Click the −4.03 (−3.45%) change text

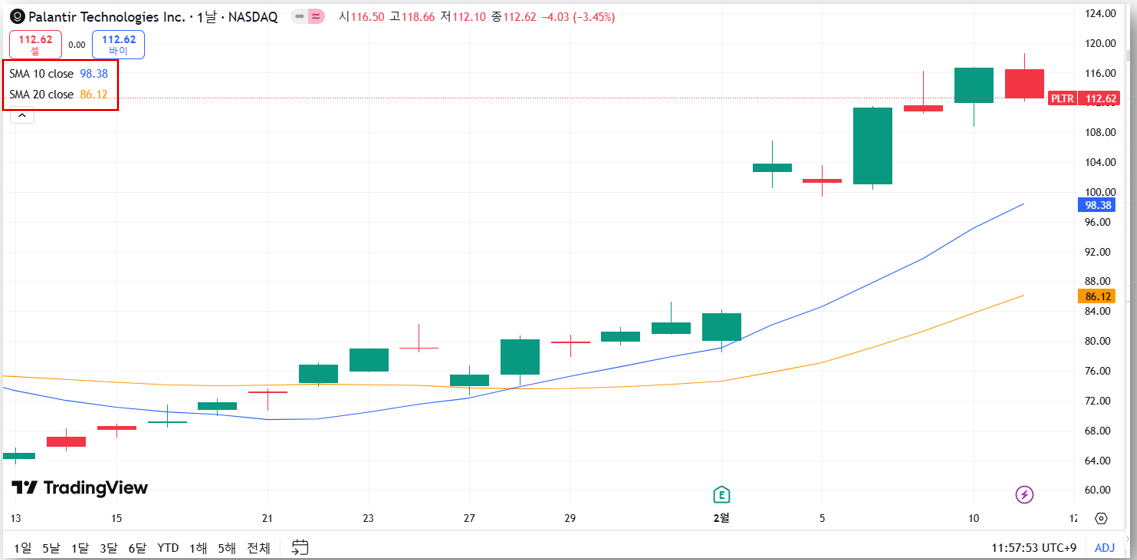click(x=578, y=17)
